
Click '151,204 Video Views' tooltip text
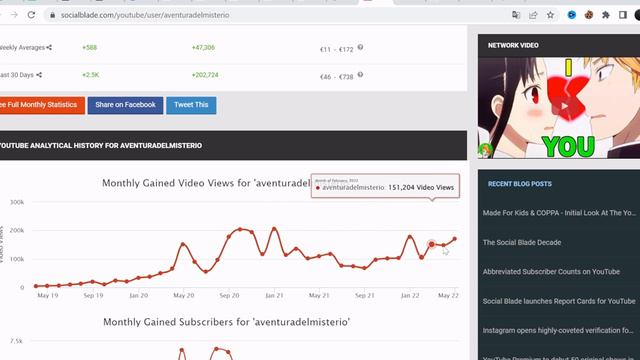coord(421,188)
